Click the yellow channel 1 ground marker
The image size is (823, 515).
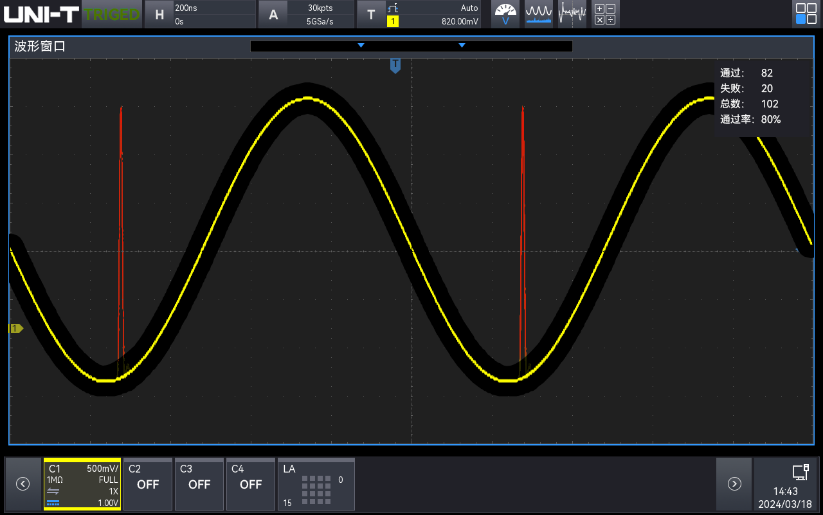click(x=15, y=328)
